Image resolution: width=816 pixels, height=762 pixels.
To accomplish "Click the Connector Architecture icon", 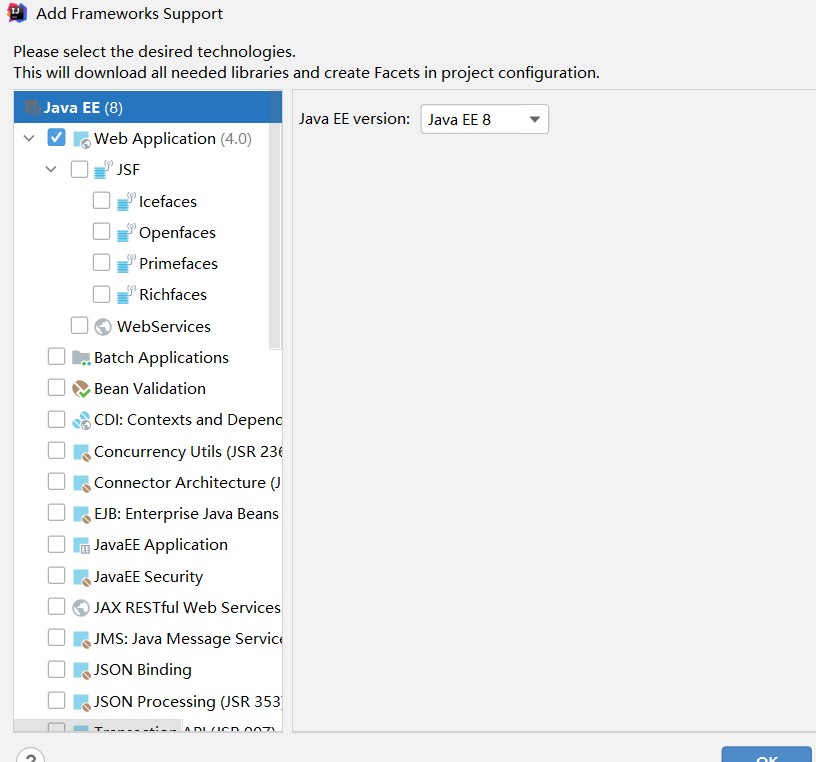I will (x=82, y=483).
